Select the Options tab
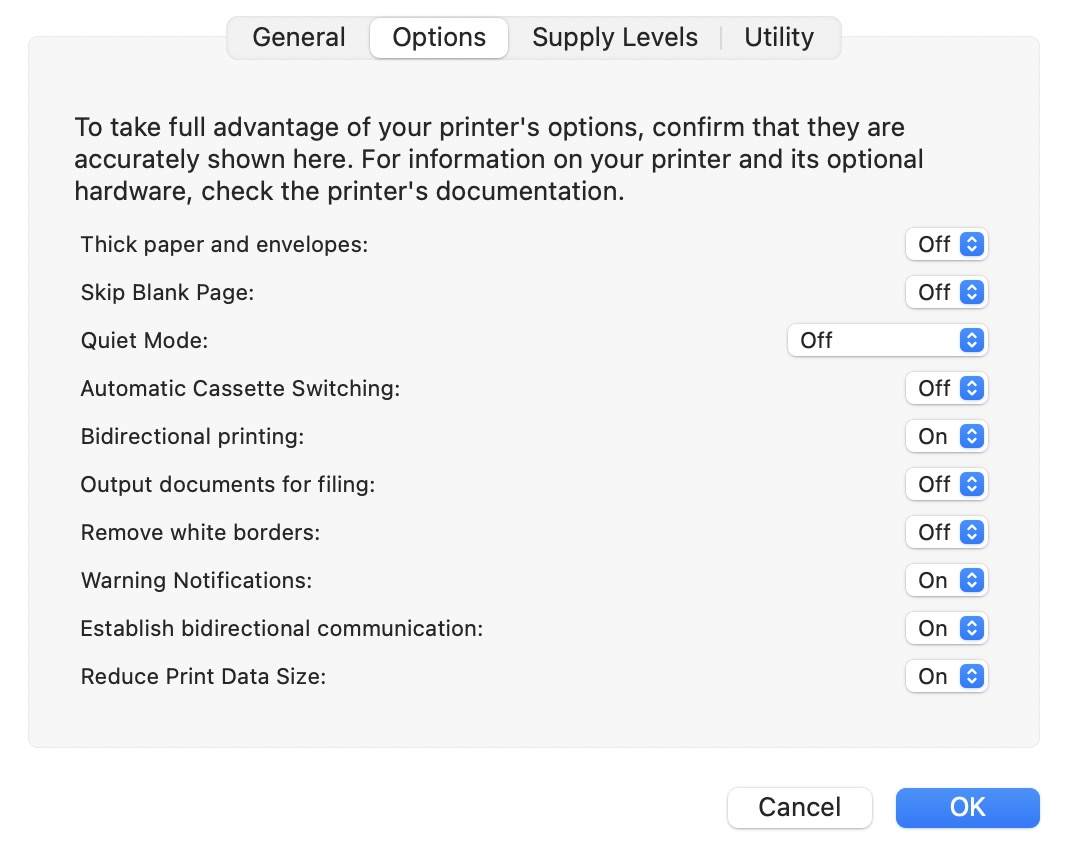The width and height of the screenshot is (1072, 864). (x=439, y=38)
